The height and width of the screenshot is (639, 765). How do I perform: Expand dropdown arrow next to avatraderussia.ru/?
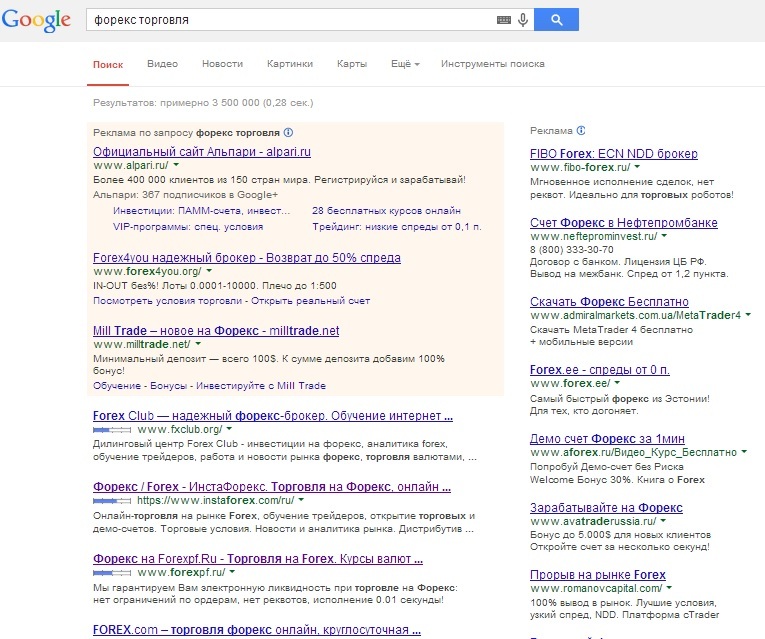tap(663, 521)
